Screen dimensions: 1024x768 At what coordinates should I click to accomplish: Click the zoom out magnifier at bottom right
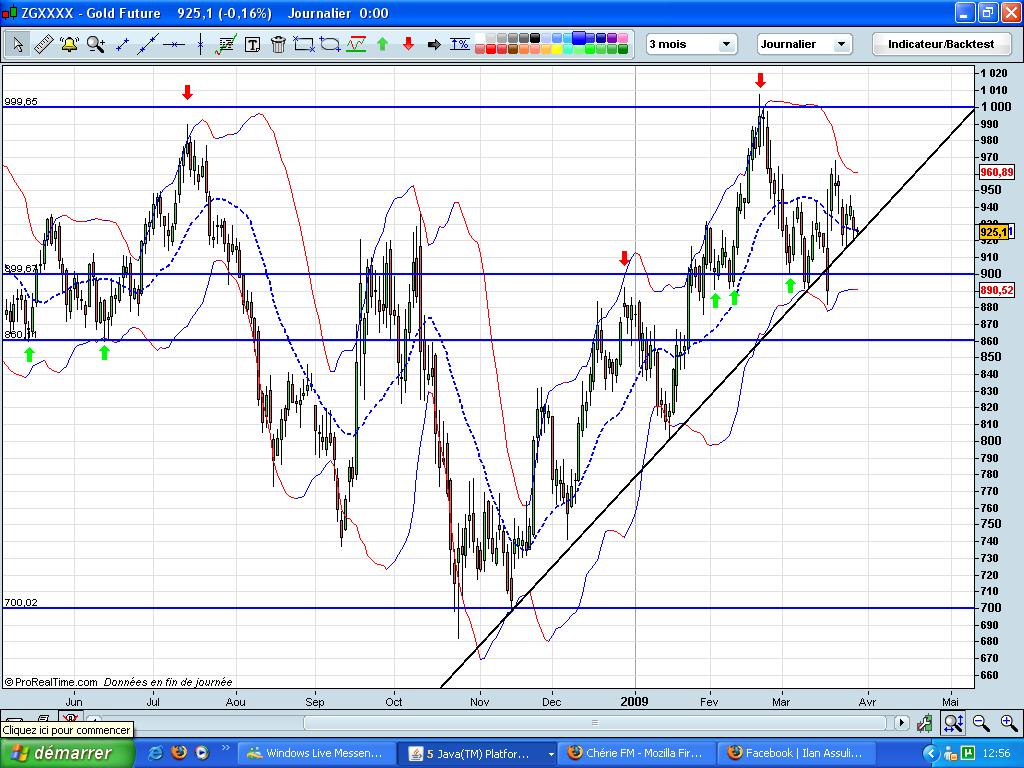(x=981, y=722)
